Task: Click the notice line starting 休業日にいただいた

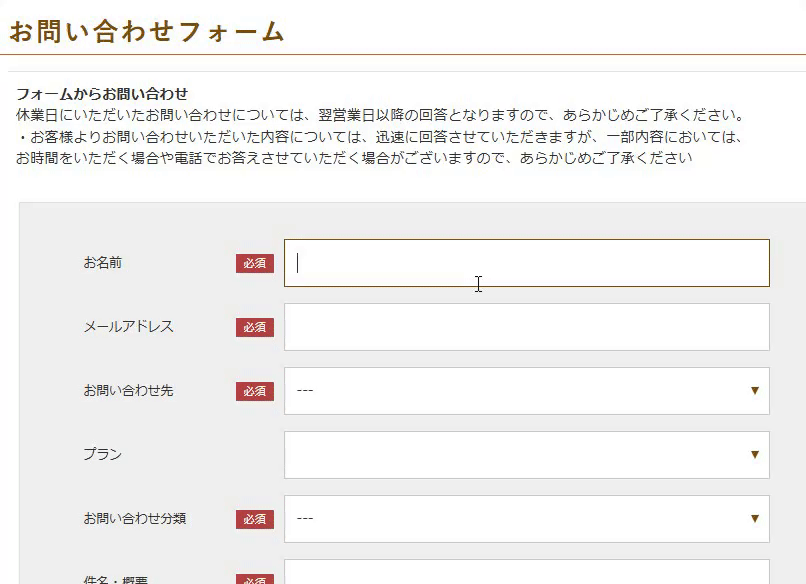Action: tap(380, 115)
